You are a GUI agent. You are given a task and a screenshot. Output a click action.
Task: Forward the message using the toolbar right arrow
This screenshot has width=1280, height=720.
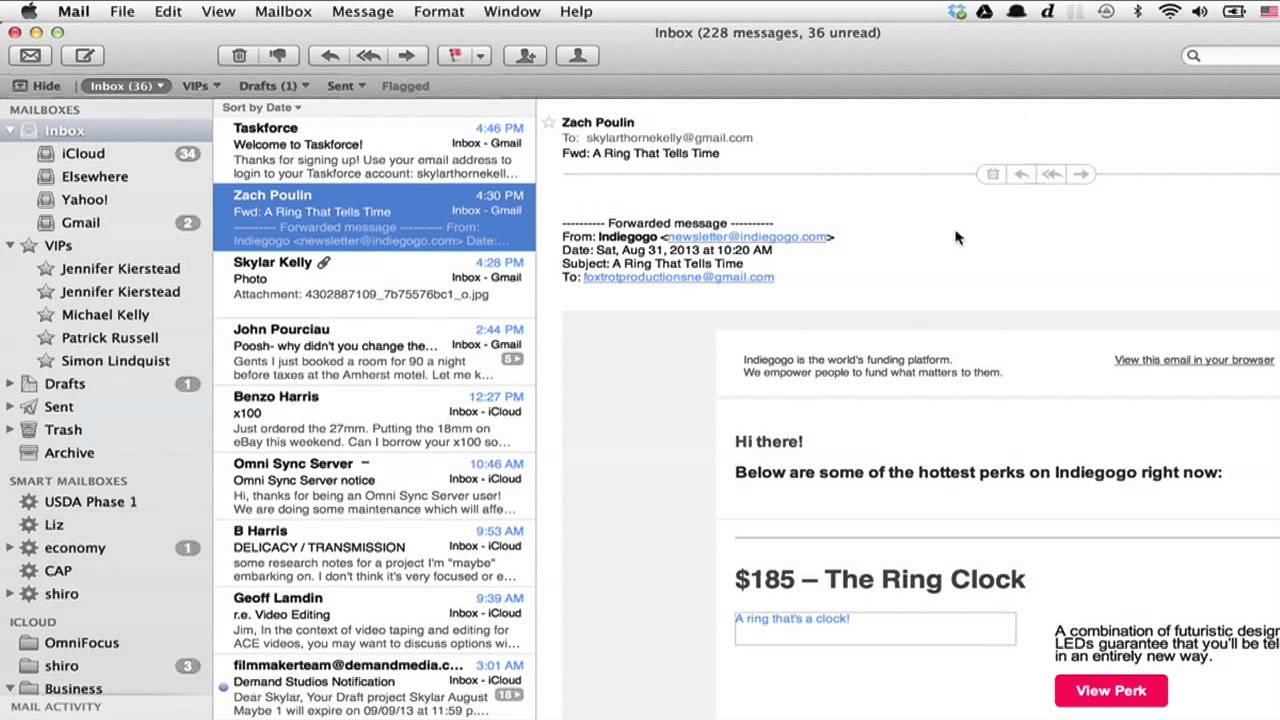coord(406,56)
